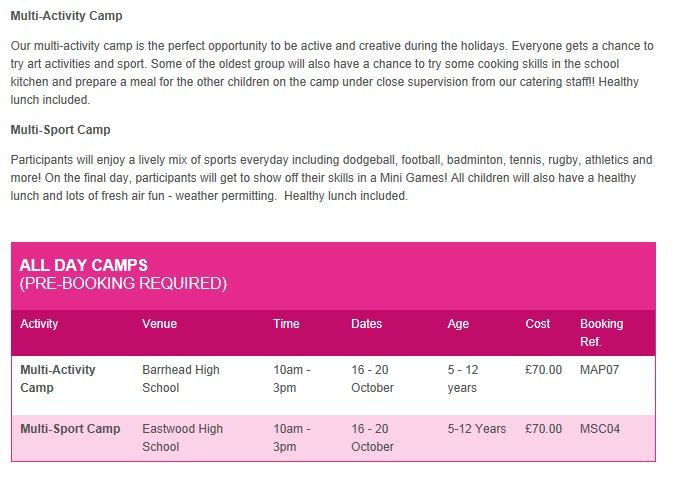Image resolution: width=677 pixels, height=480 pixels.
Task: Click the Cost column header
Action: pyautogui.click(x=538, y=324)
